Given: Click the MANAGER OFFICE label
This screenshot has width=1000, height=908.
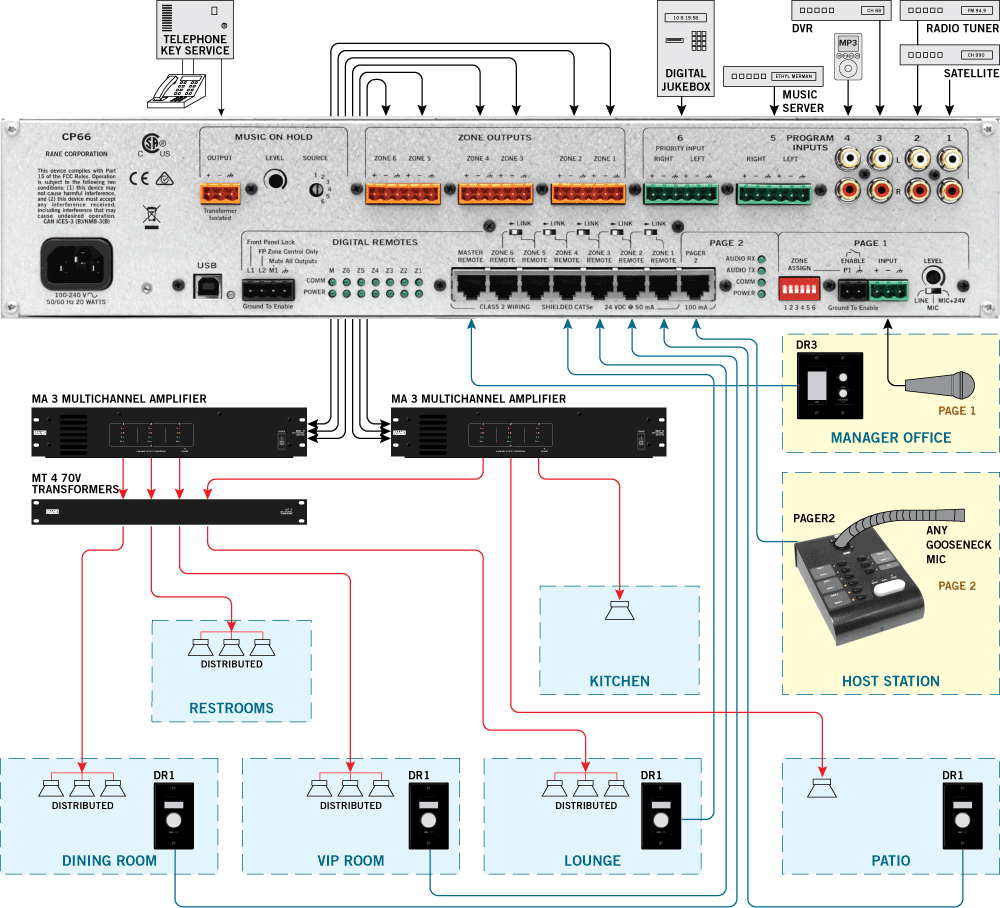Looking at the screenshot, I should tap(891, 438).
